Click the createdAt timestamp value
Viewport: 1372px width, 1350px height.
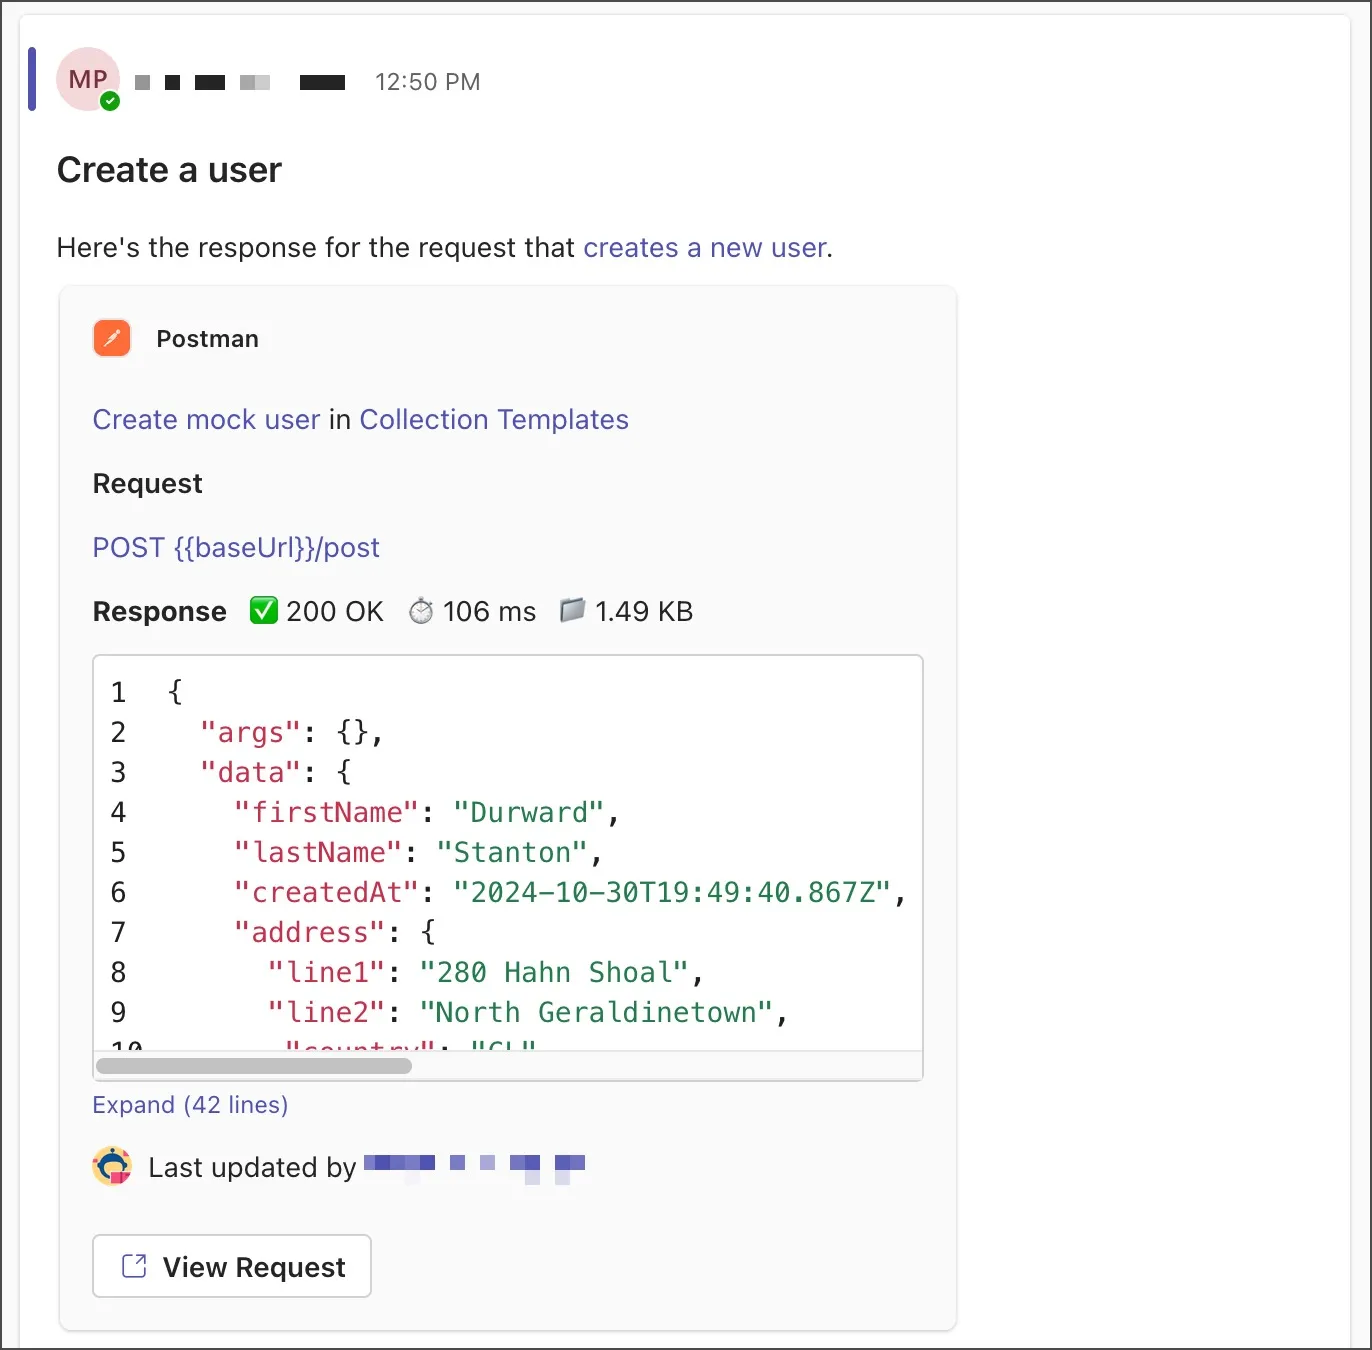click(x=672, y=892)
